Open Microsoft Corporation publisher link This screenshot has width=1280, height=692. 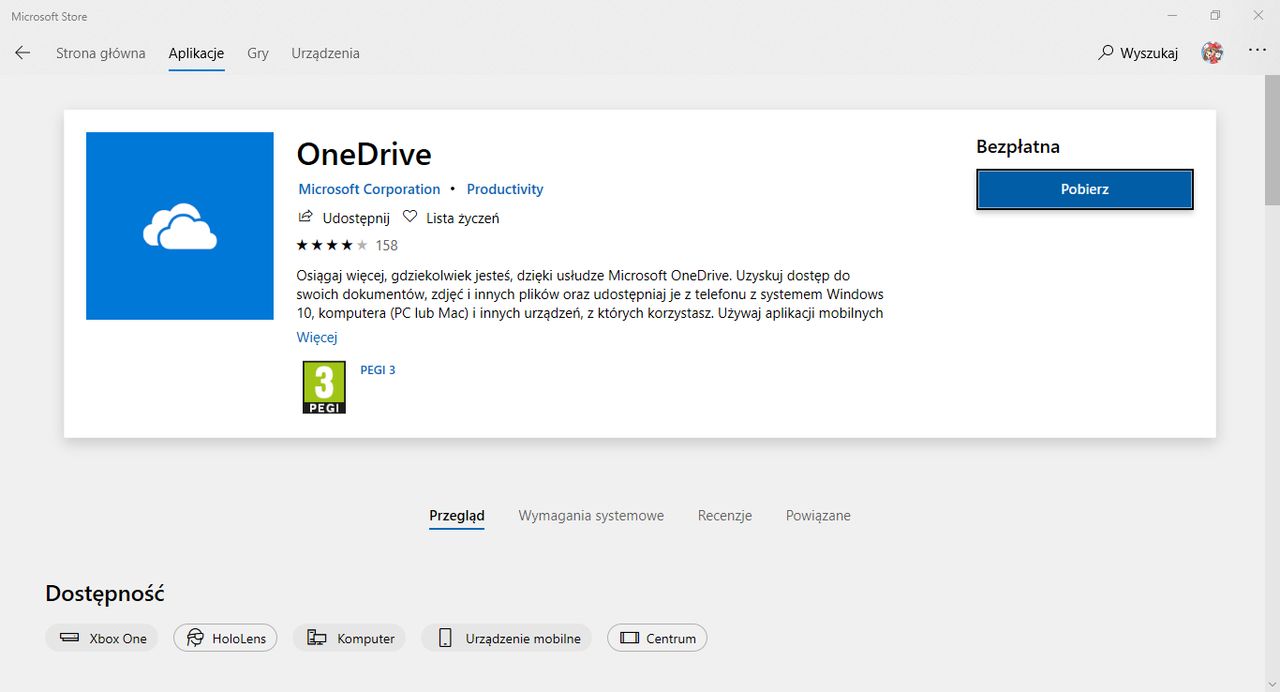point(369,189)
